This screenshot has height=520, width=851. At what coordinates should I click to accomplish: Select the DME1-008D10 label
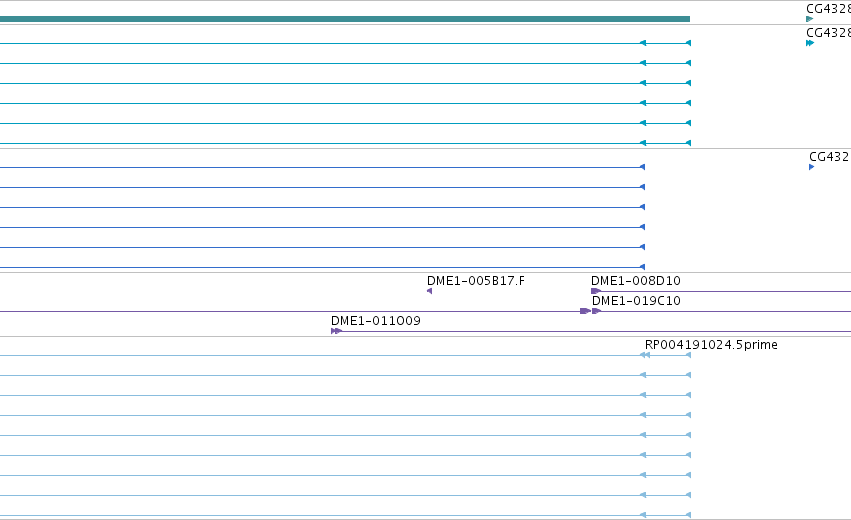[x=636, y=281]
